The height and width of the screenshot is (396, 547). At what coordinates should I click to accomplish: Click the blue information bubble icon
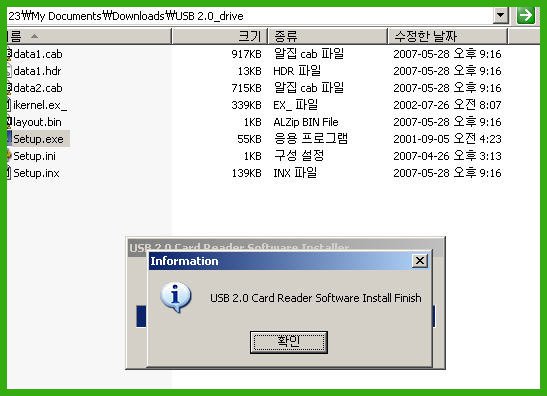[175, 297]
